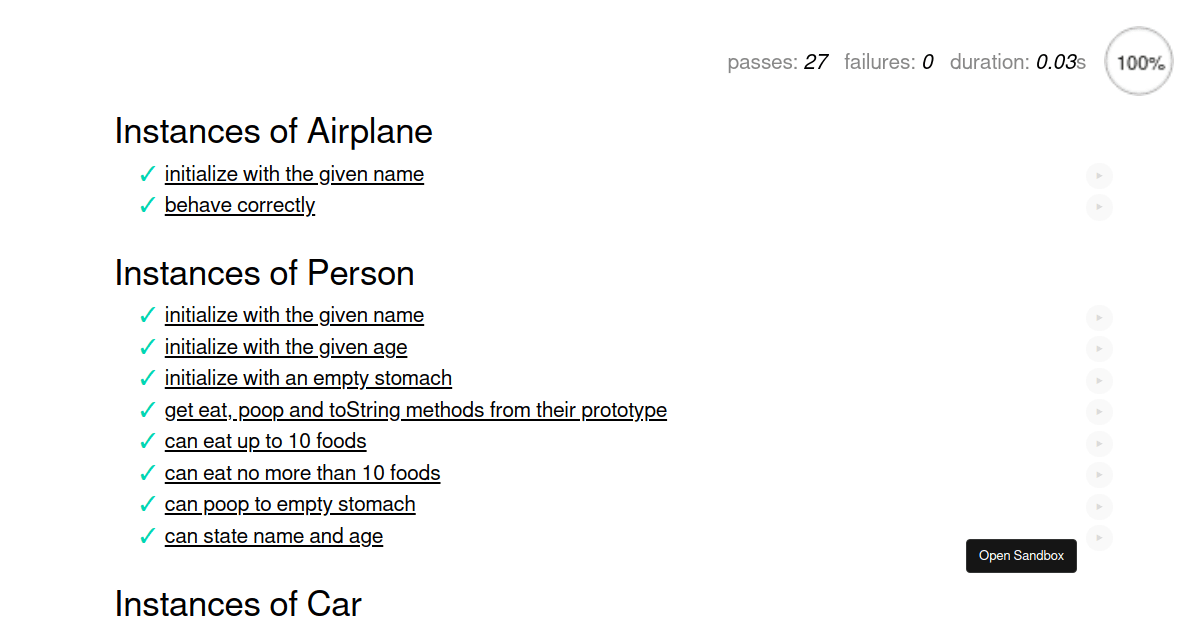
Task: Replay the prototype methods test
Action: 1099,412
